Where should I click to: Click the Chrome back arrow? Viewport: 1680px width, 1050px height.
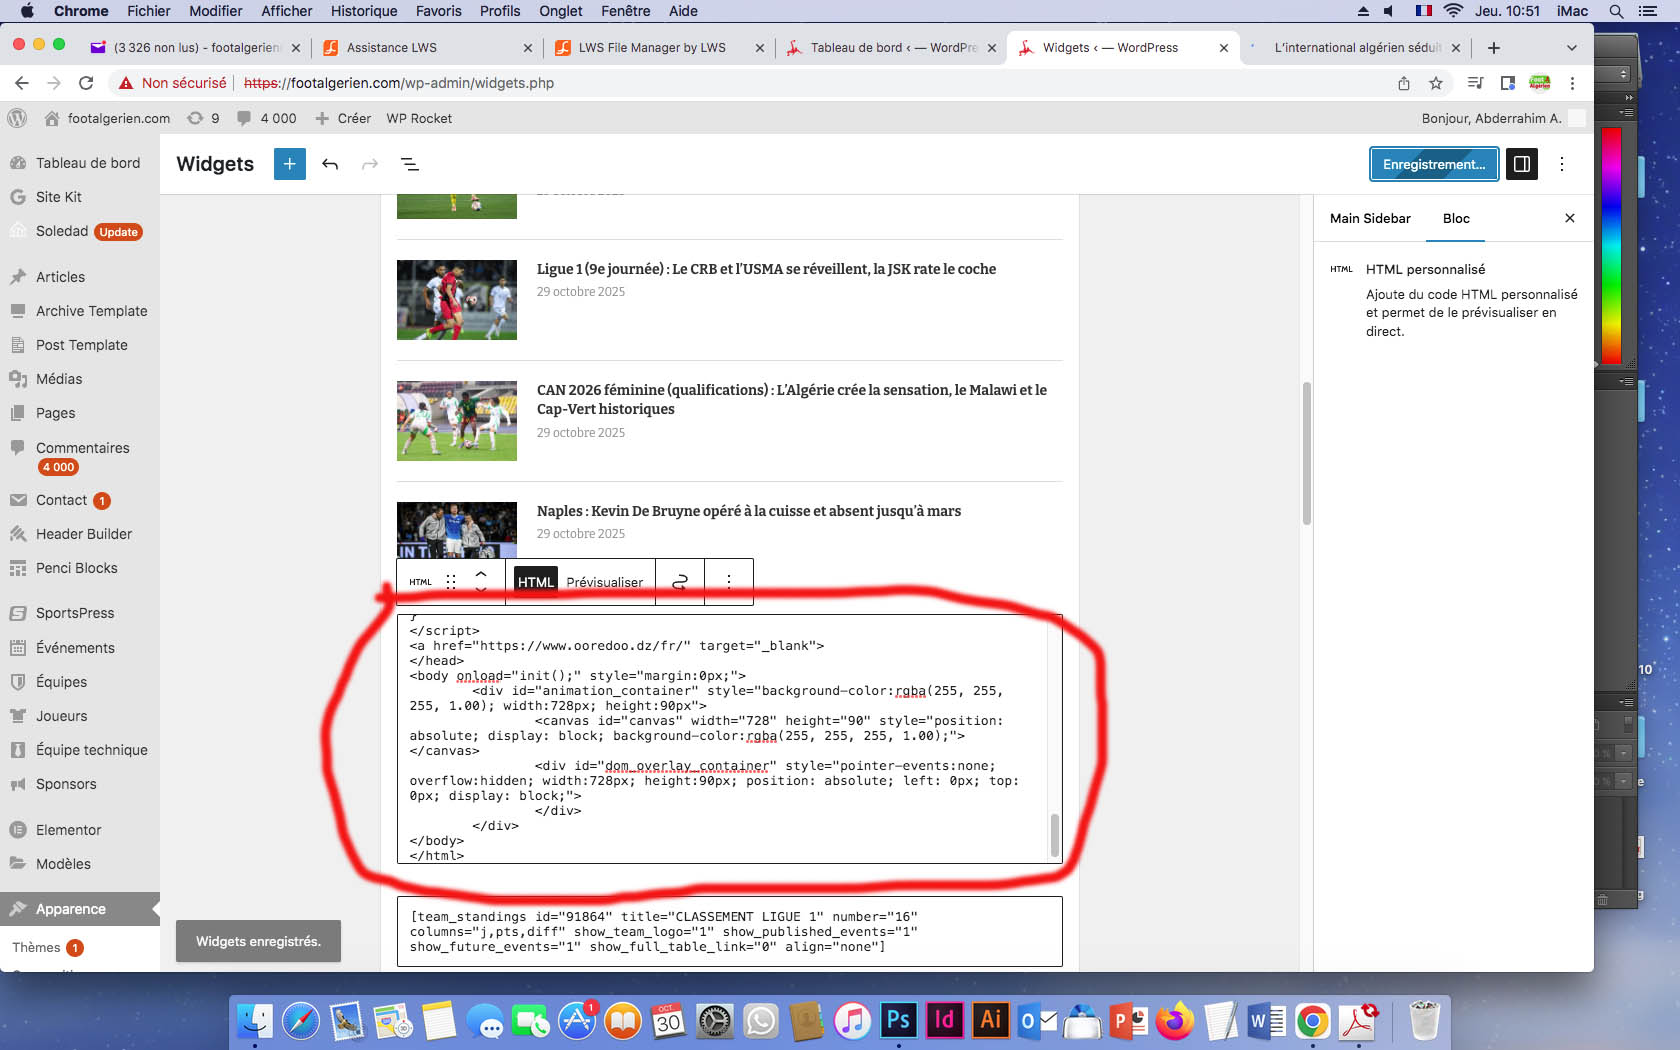[x=22, y=83]
